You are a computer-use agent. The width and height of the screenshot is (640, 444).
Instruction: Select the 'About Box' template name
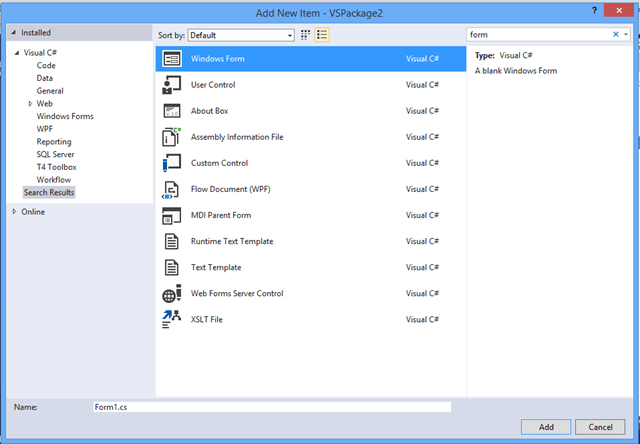pos(209,111)
